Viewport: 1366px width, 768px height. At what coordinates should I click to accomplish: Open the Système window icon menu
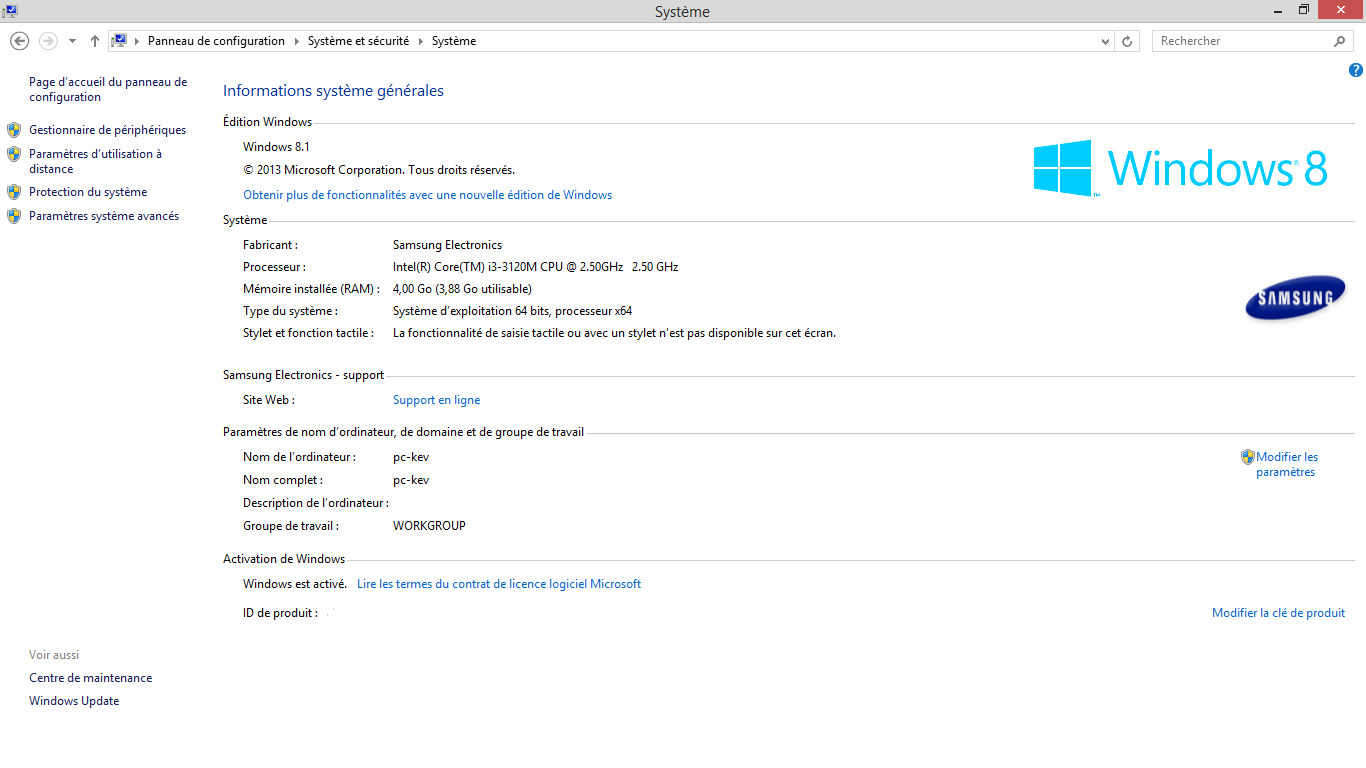coord(9,10)
